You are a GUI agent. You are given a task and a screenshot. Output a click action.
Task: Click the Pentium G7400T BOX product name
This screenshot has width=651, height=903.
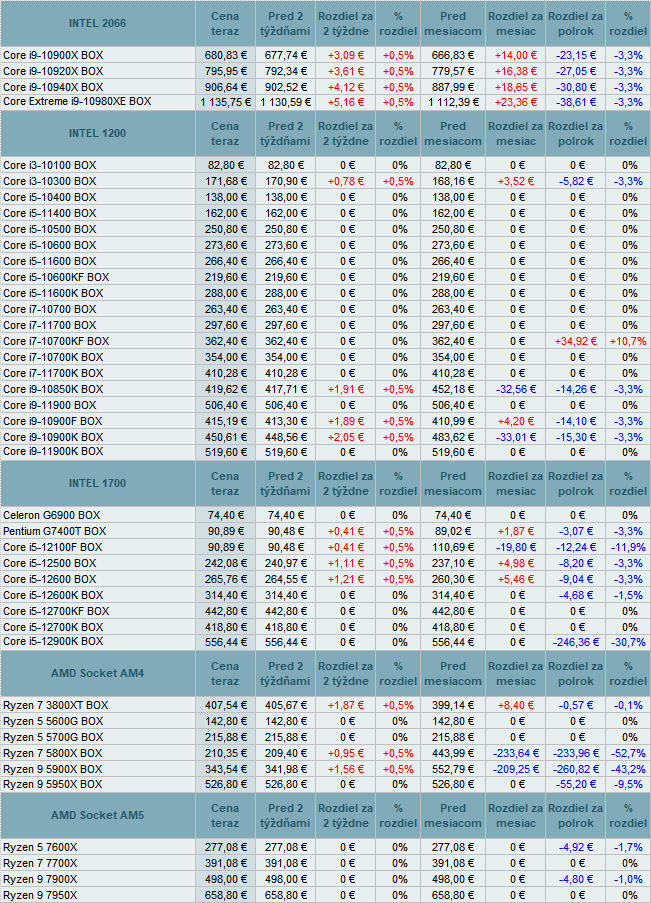(55, 531)
